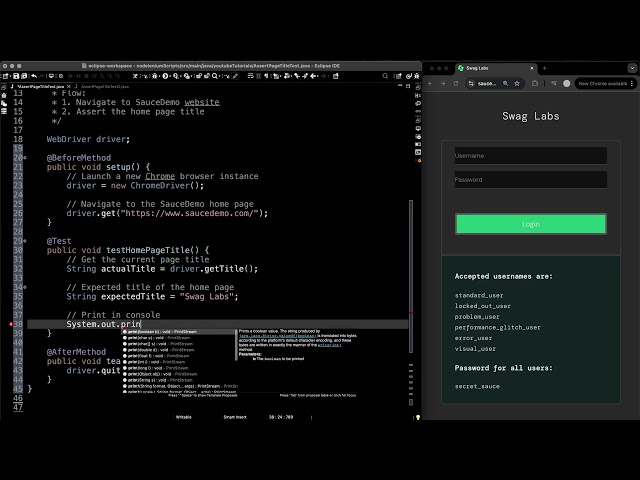Select print(Object obj) completion proposal
640x480 pixels.
click(x=178, y=374)
